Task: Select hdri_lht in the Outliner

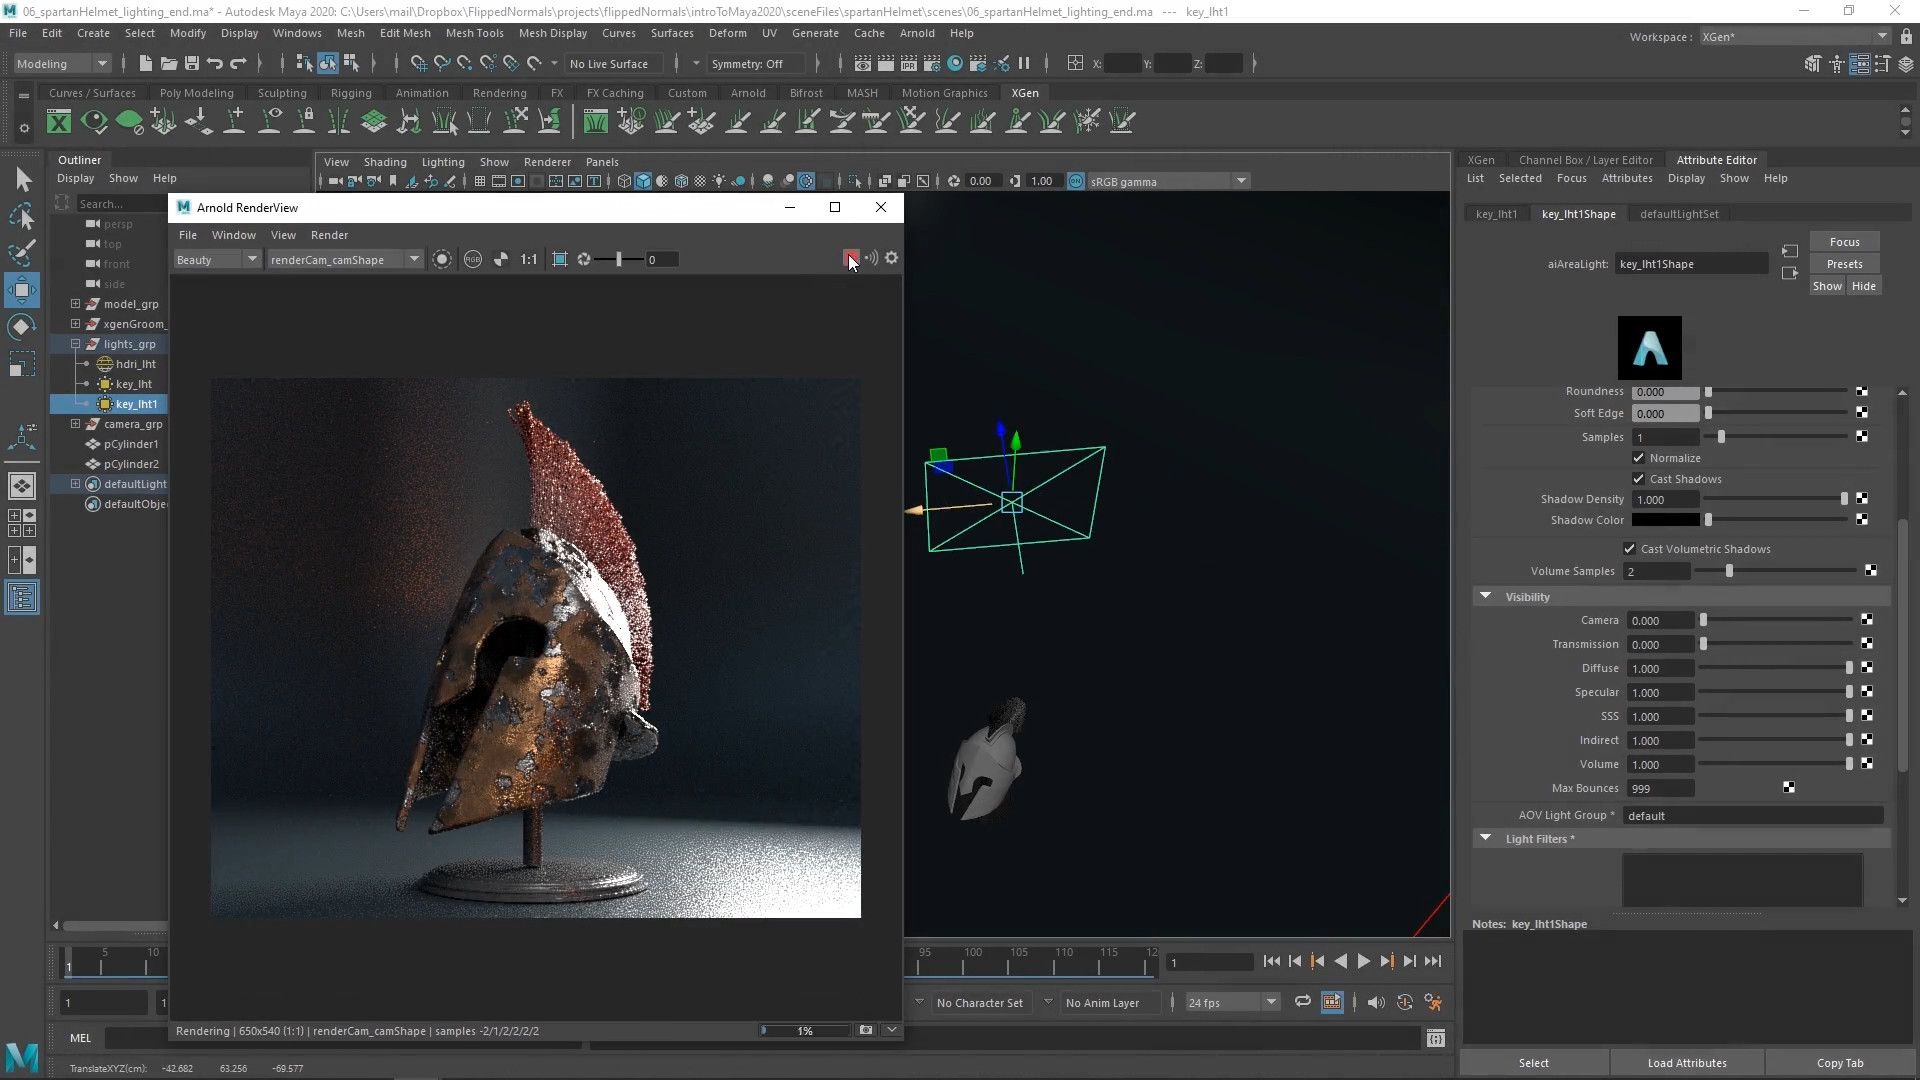Action: (x=136, y=364)
